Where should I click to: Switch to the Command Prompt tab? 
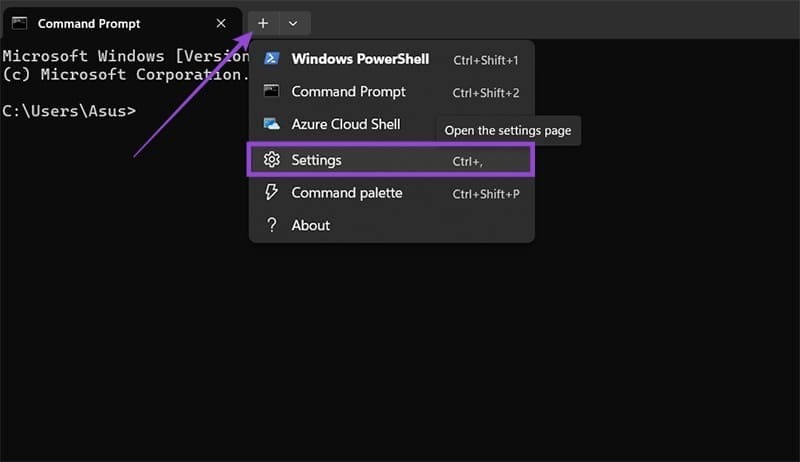[x=90, y=23]
